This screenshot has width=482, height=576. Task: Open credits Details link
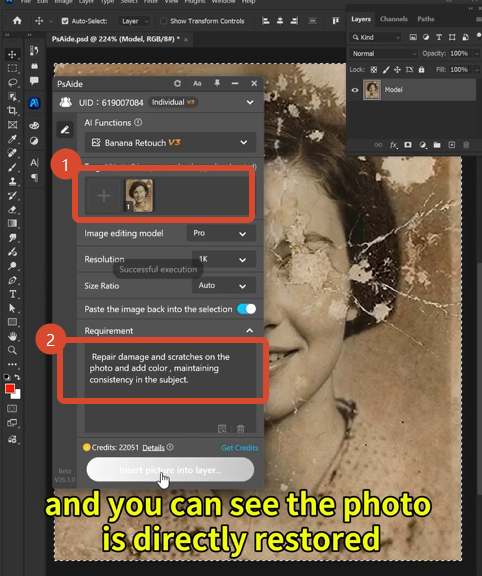coord(153,448)
